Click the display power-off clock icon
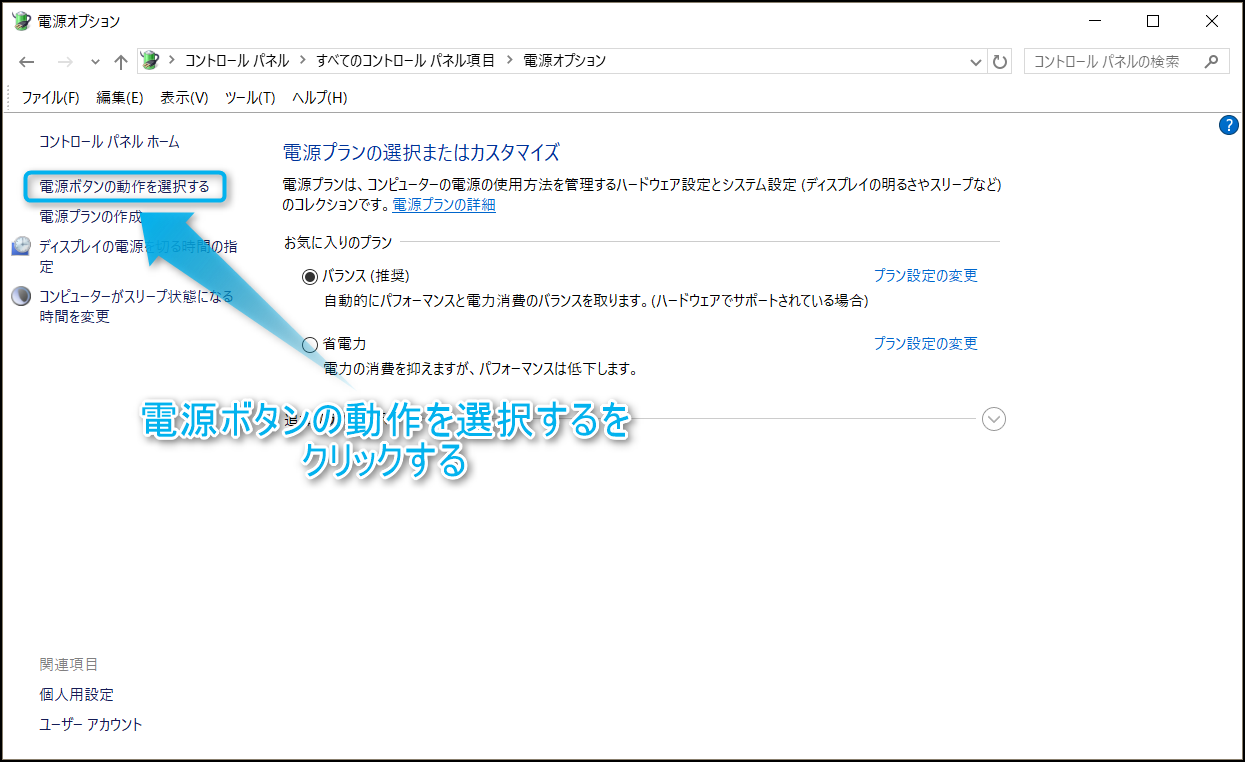 pos(21,247)
